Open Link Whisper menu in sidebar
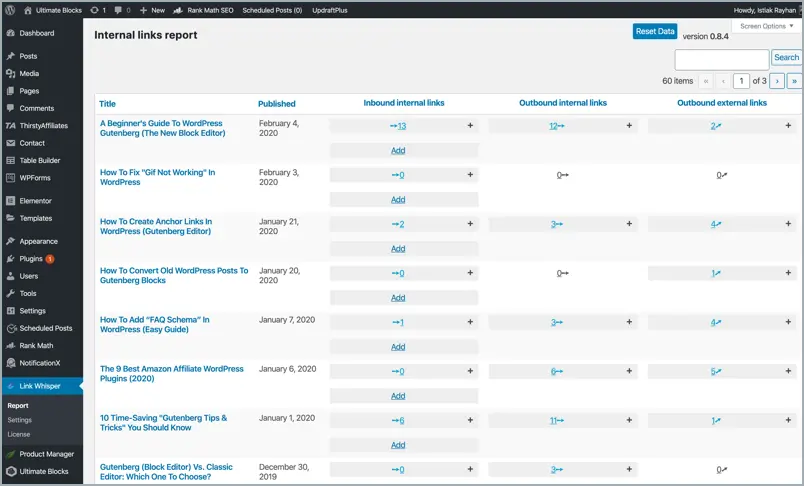The width and height of the screenshot is (804, 486). [42, 386]
